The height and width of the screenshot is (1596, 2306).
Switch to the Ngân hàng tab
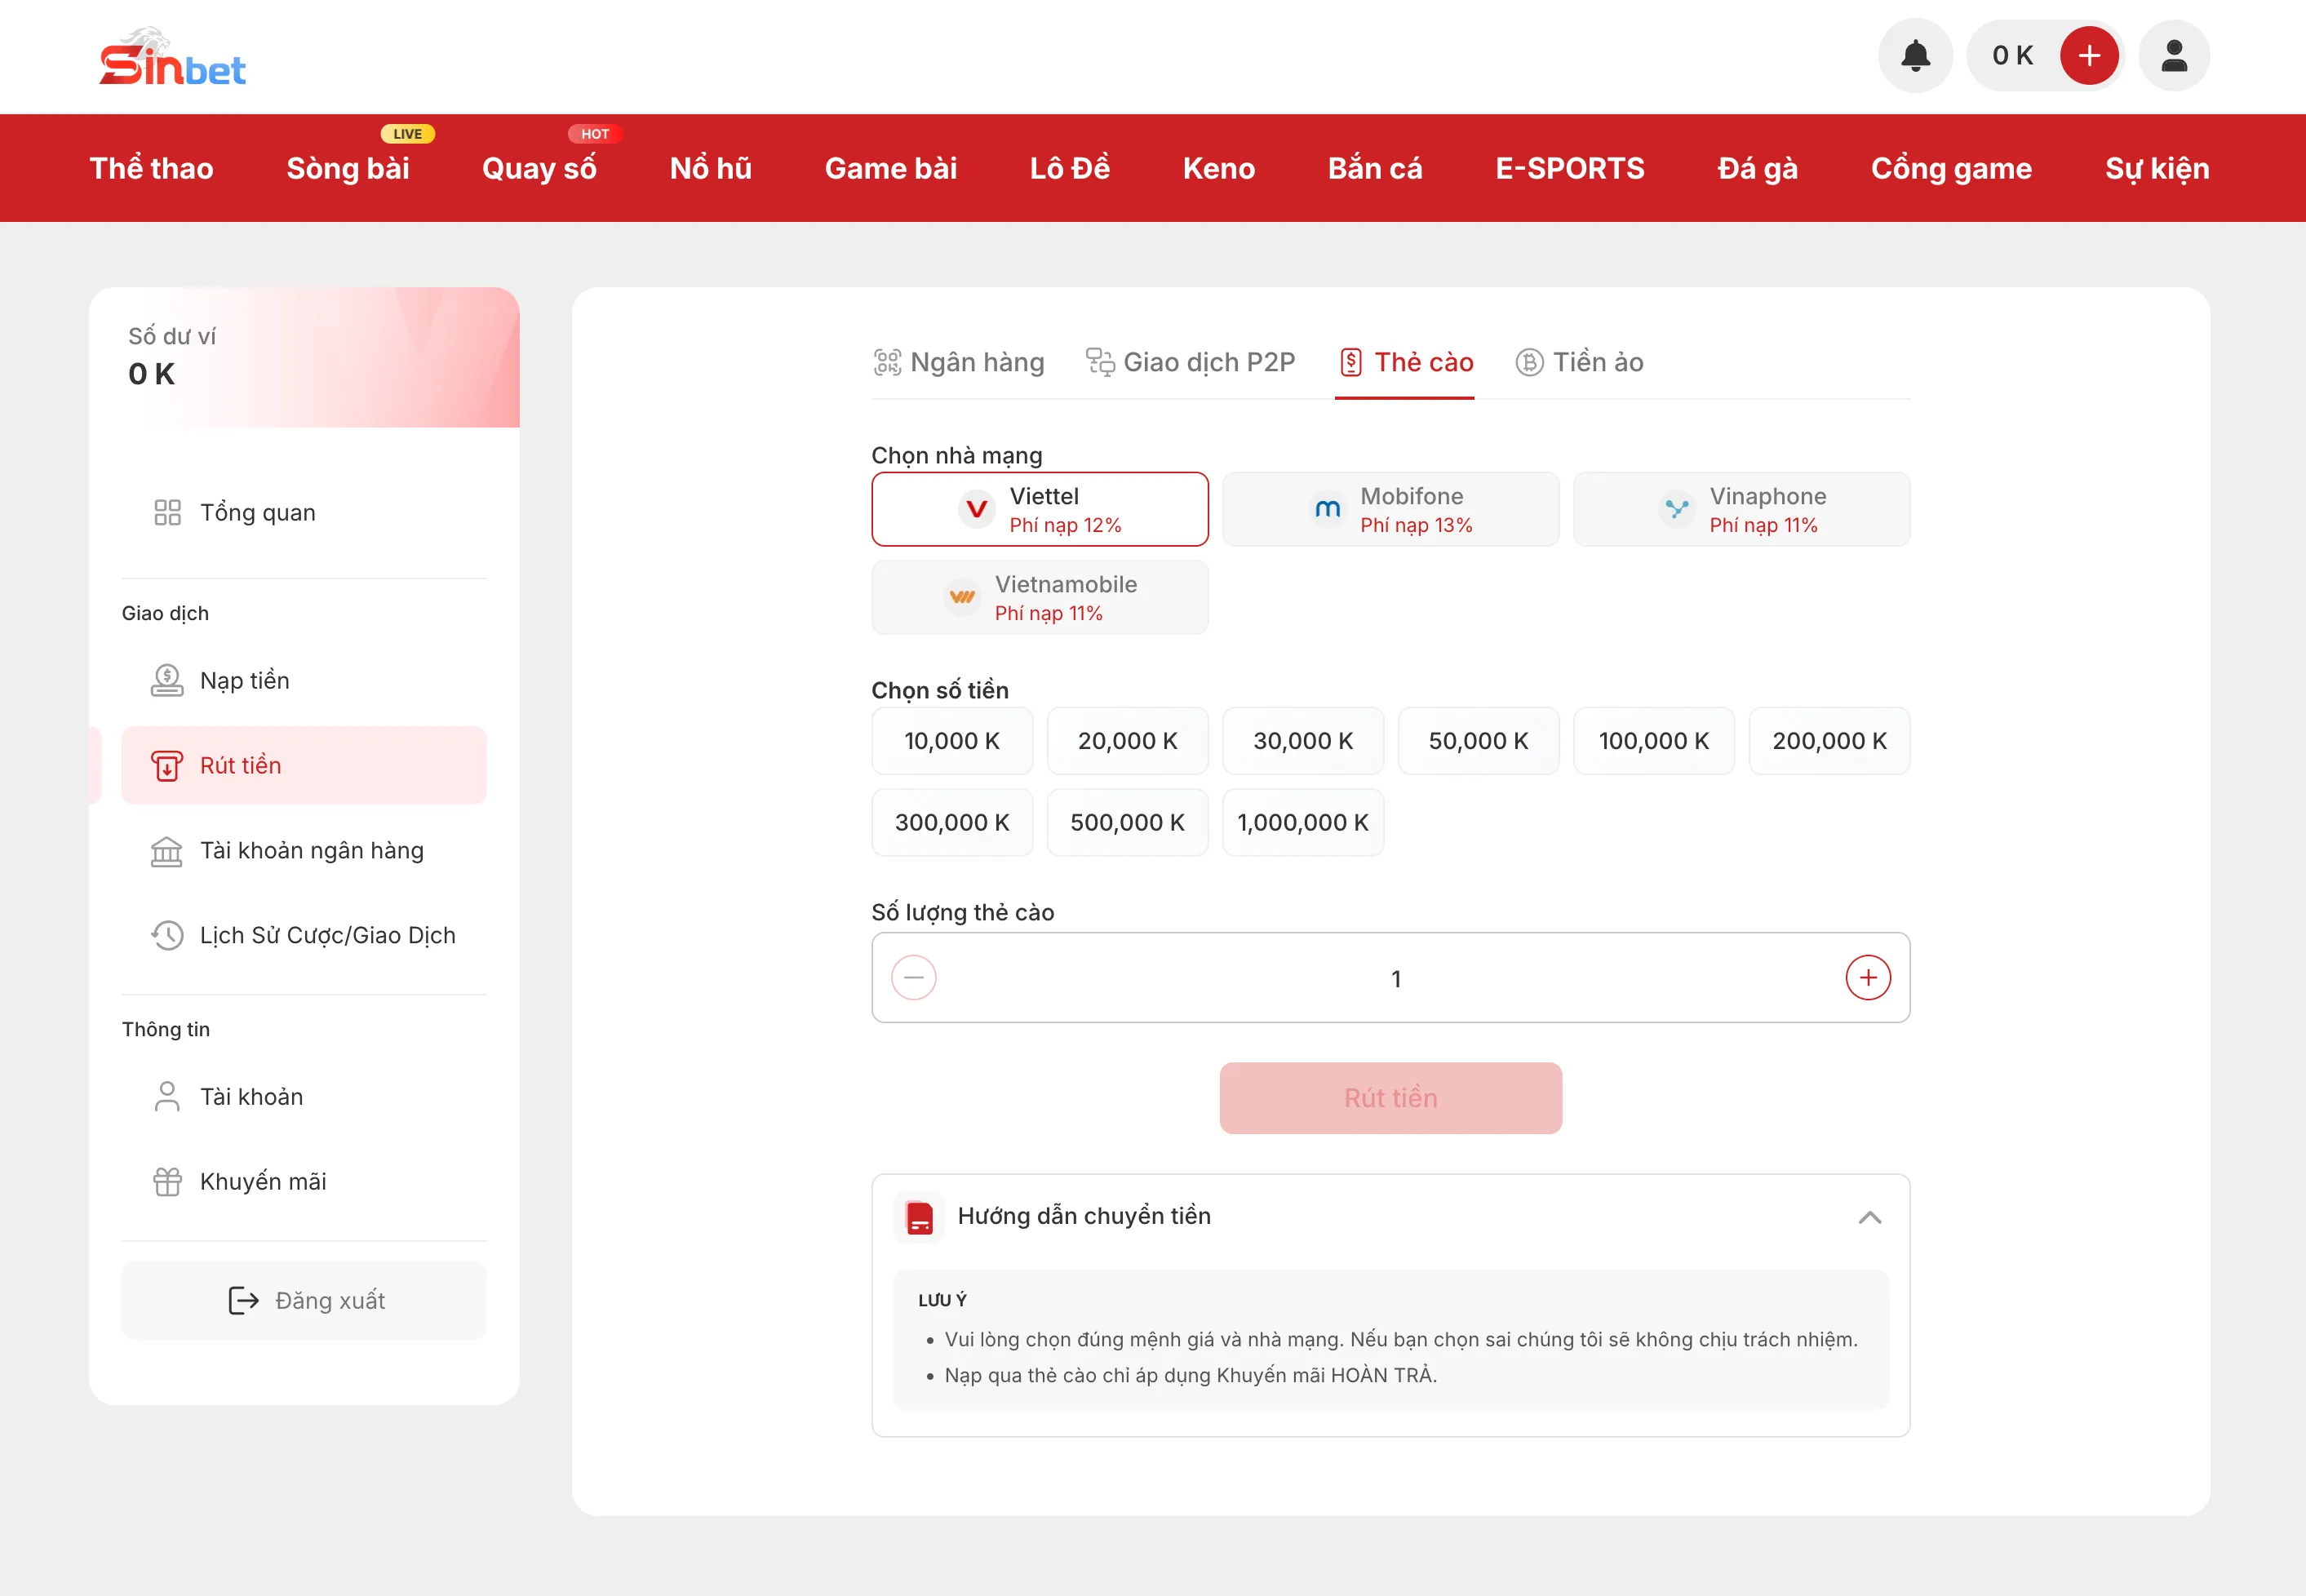pyautogui.click(x=959, y=362)
